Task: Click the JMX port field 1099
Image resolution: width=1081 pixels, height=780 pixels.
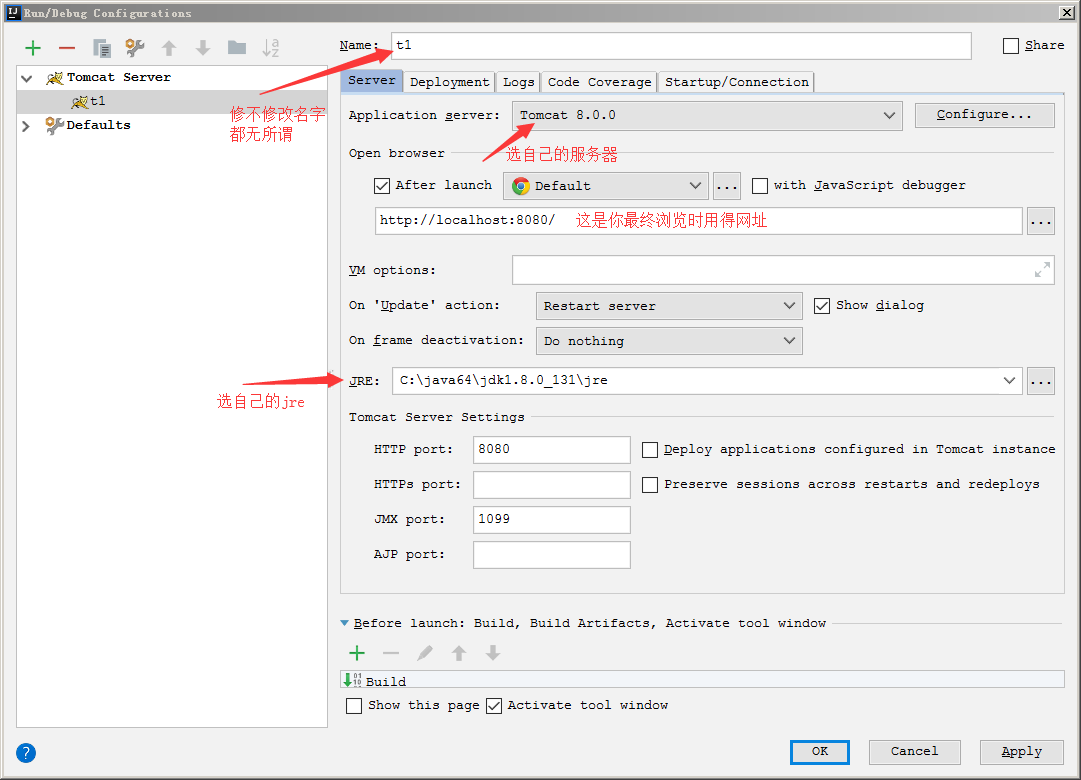Action: 552,519
